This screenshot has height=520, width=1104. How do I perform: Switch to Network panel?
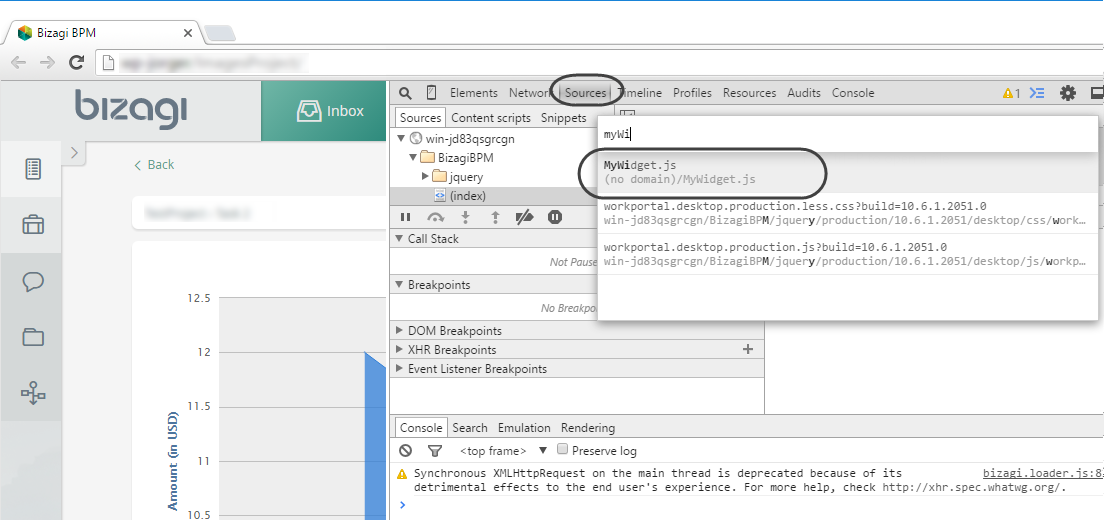[530, 93]
